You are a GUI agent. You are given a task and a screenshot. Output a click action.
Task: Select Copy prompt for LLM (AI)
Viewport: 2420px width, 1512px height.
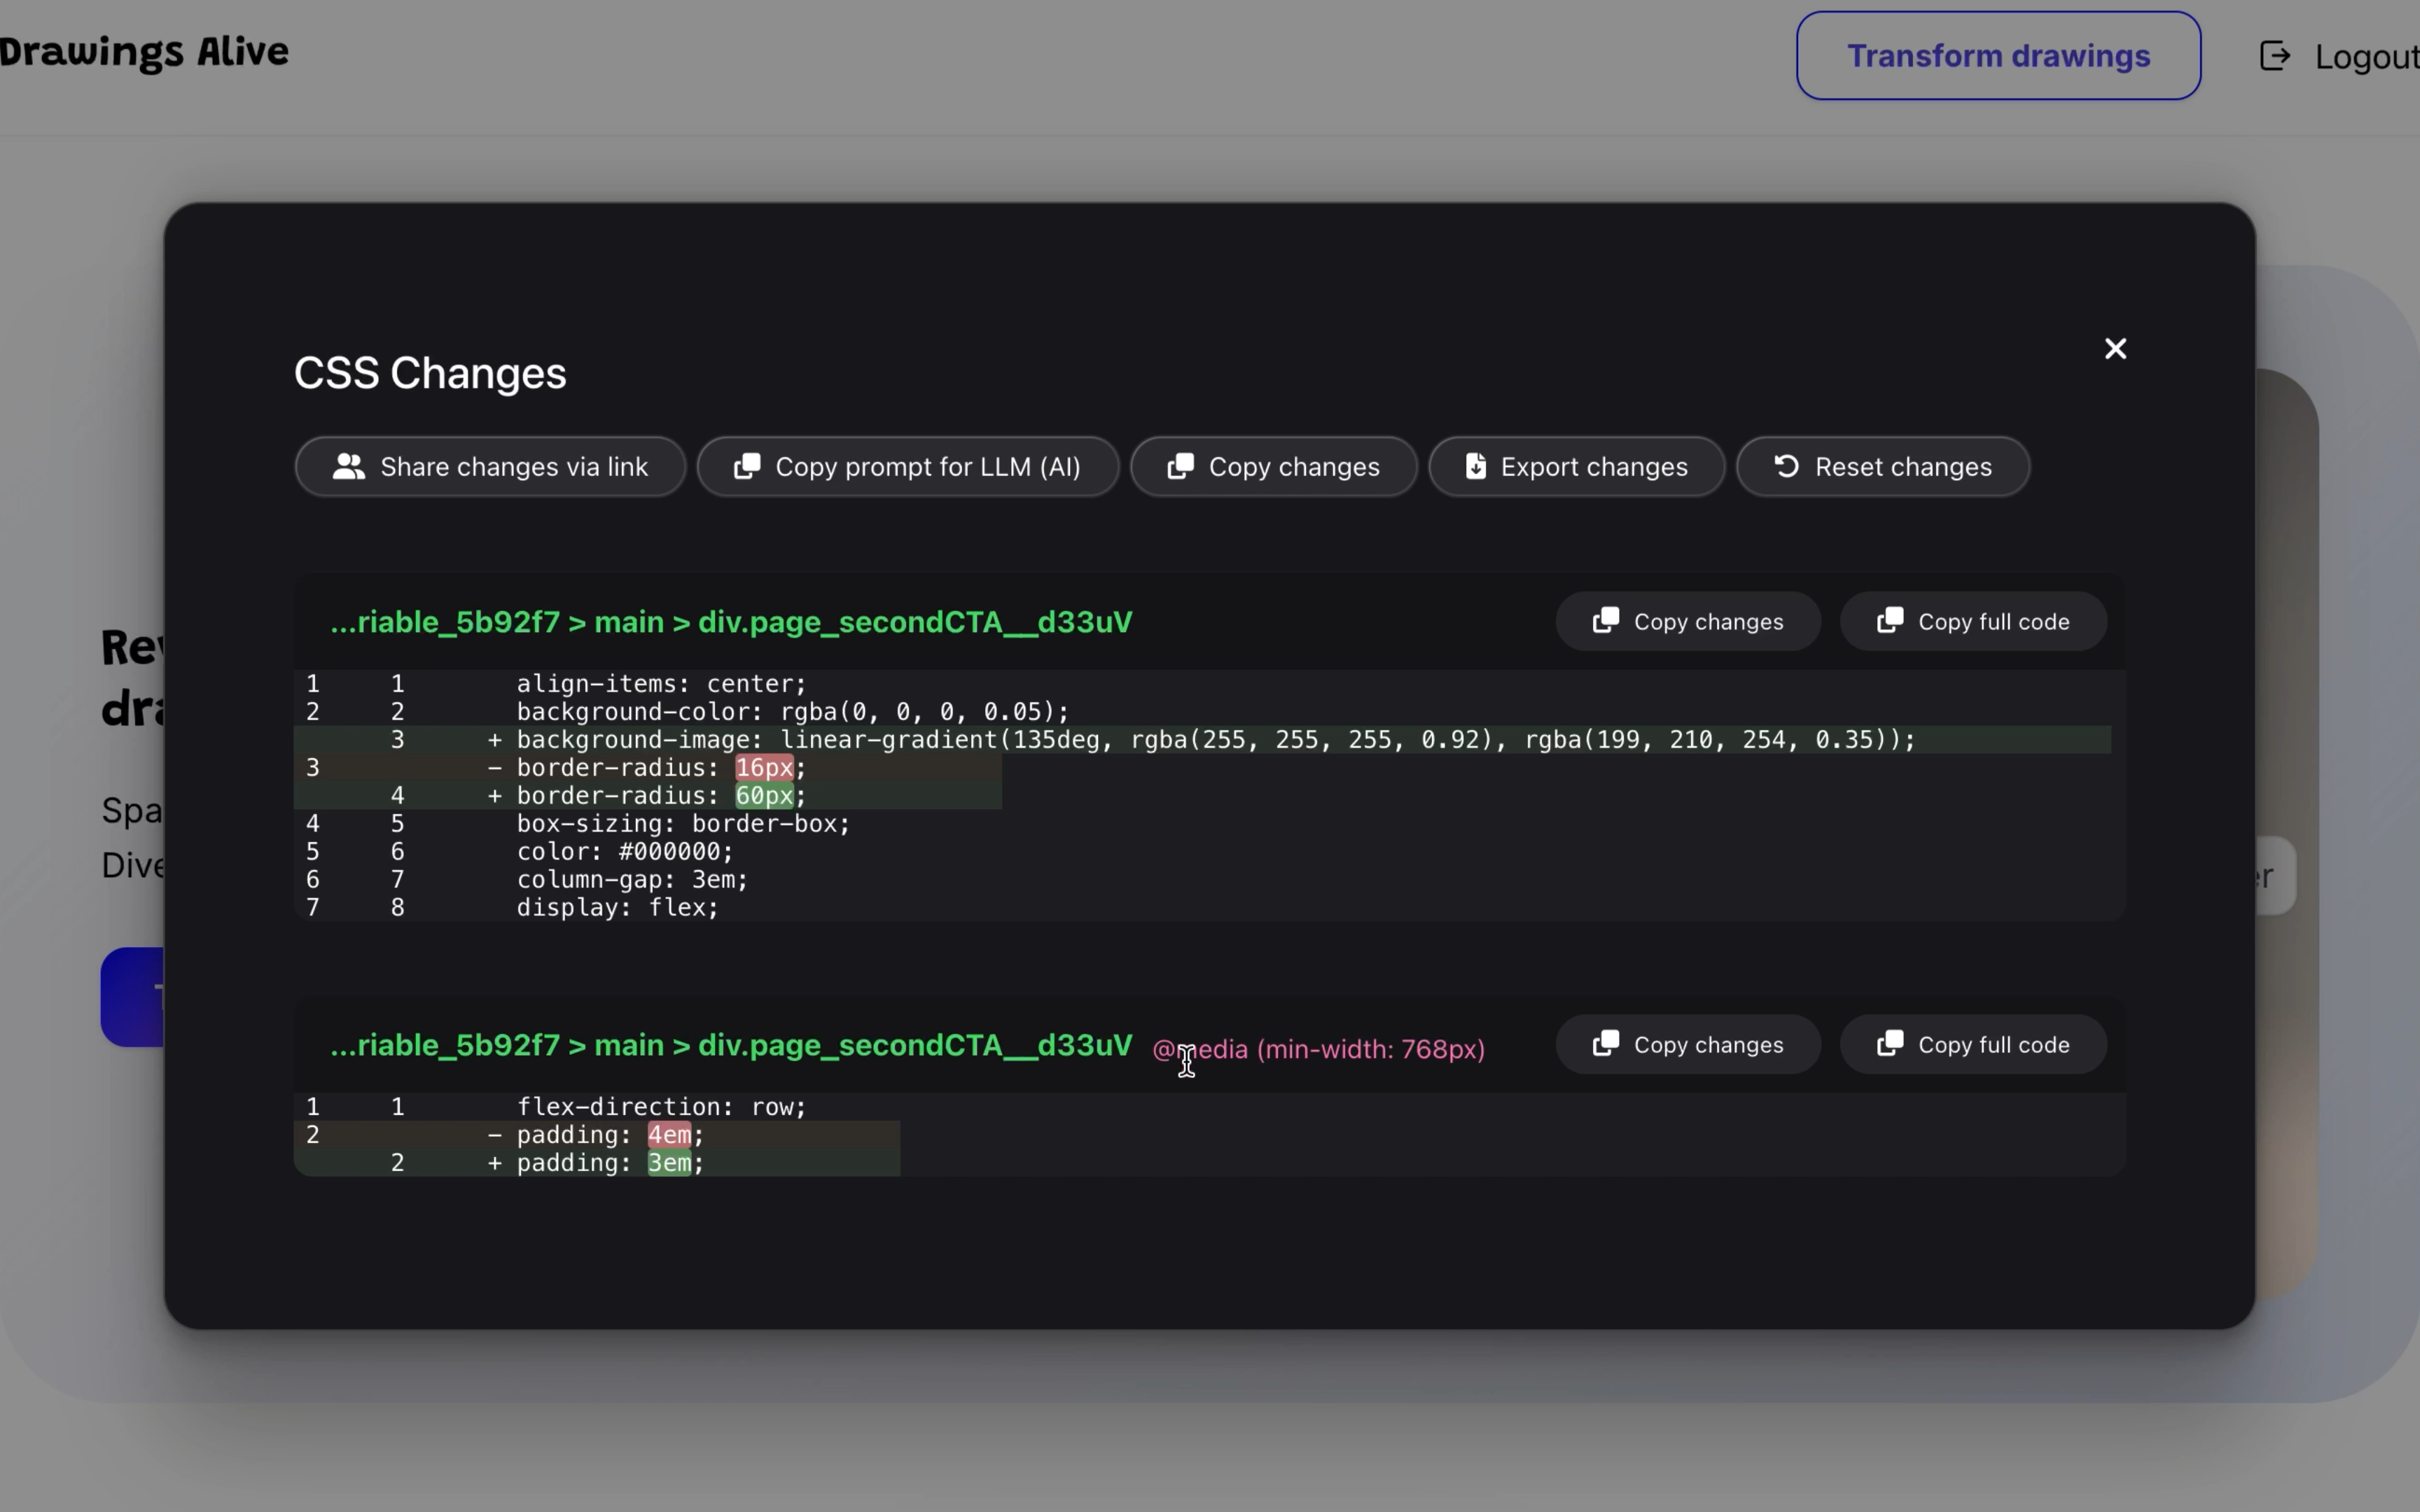click(906, 466)
